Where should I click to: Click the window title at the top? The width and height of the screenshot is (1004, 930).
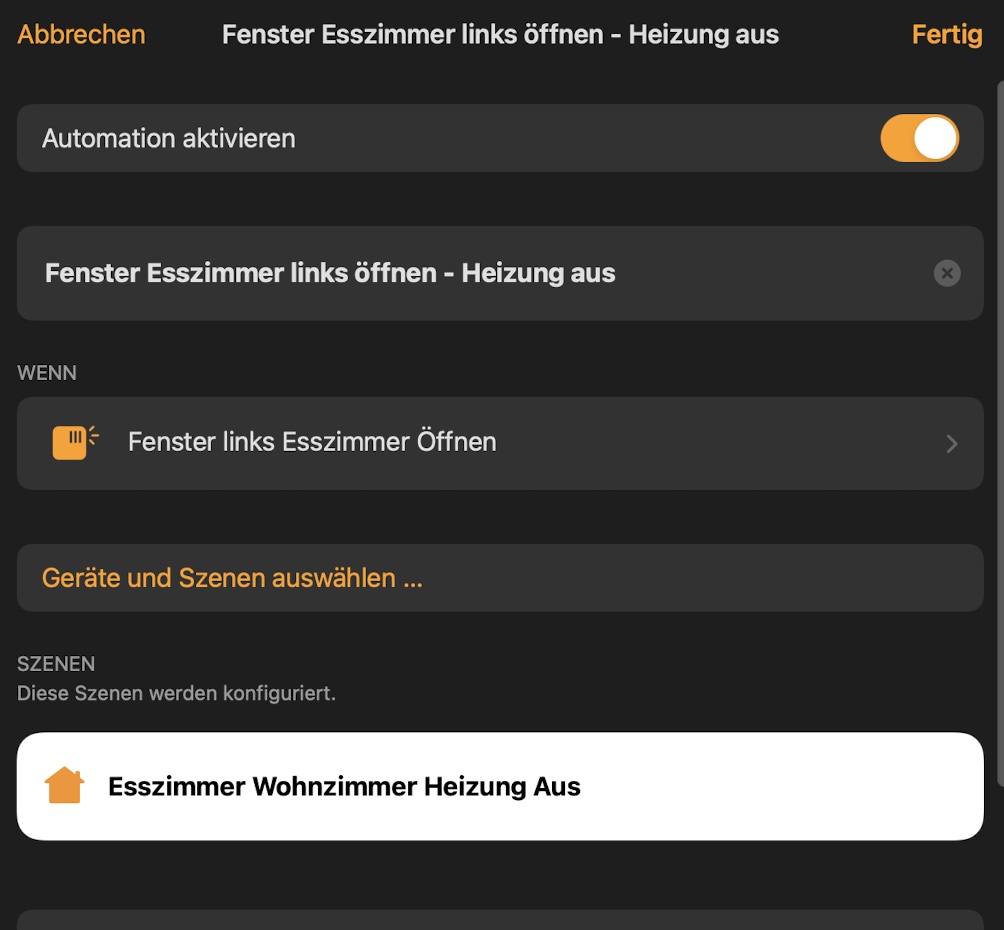500,34
